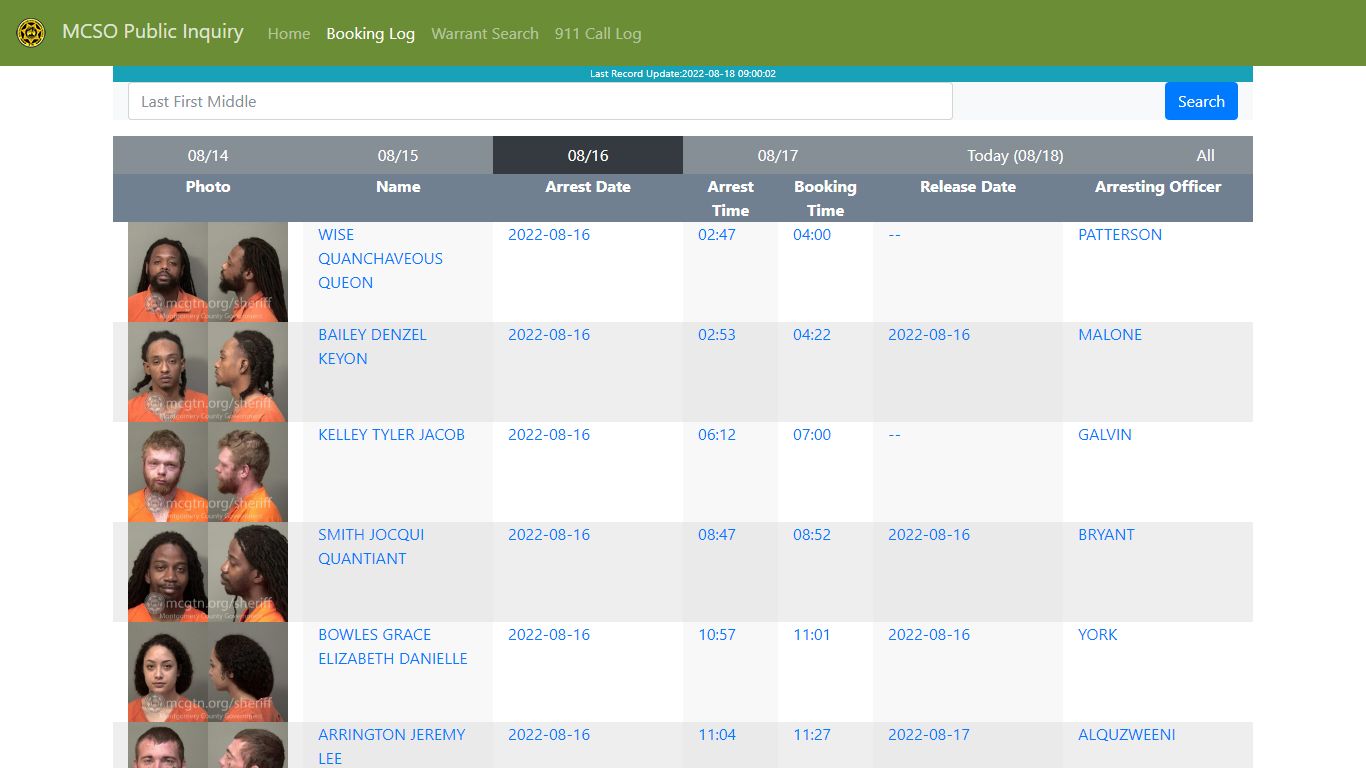Open mugshot of Bowles Grace Elizabeth Danielle
Image resolution: width=1366 pixels, height=768 pixels.
(208, 672)
